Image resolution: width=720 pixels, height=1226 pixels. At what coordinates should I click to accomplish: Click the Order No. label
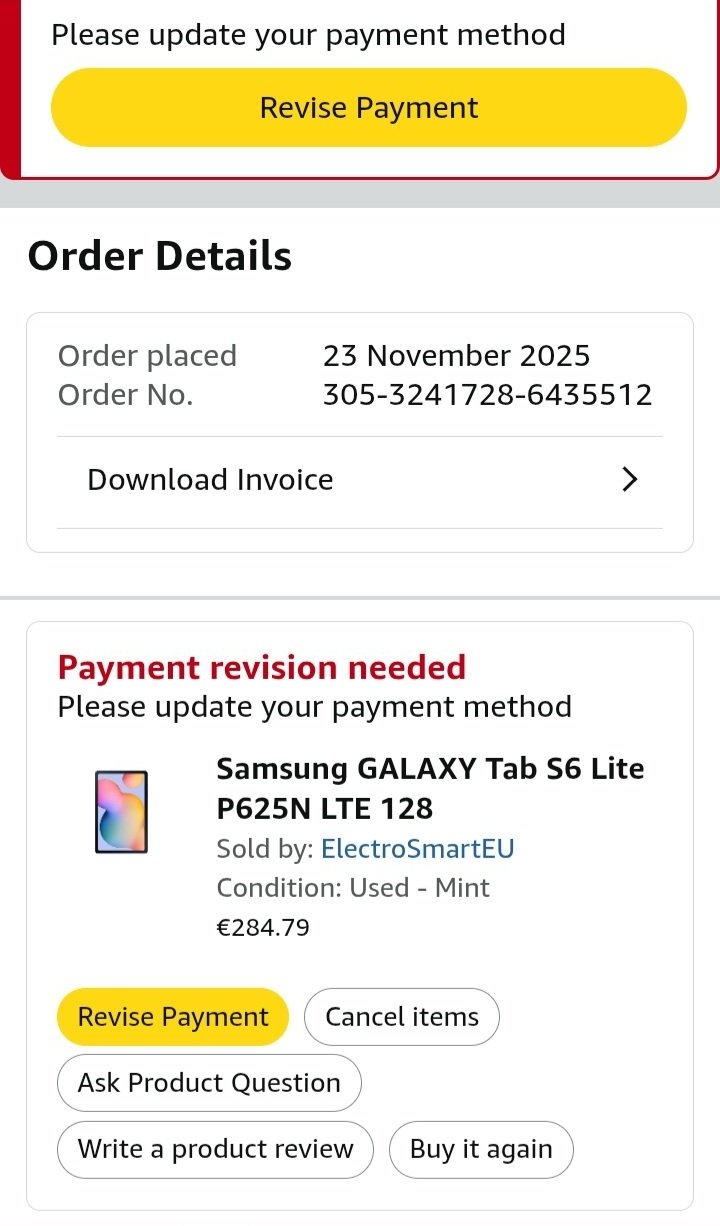[125, 395]
